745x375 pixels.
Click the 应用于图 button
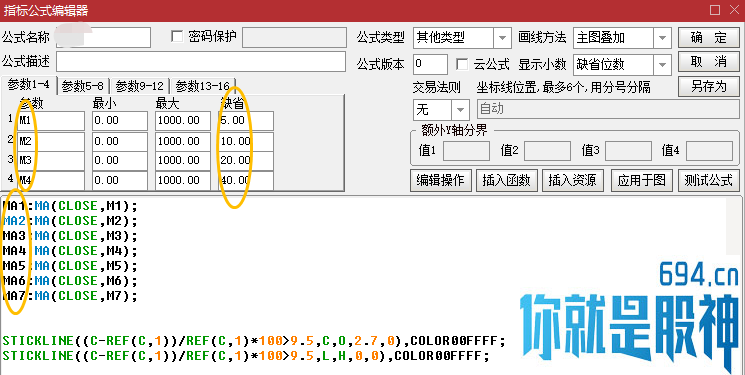[x=641, y=180]
